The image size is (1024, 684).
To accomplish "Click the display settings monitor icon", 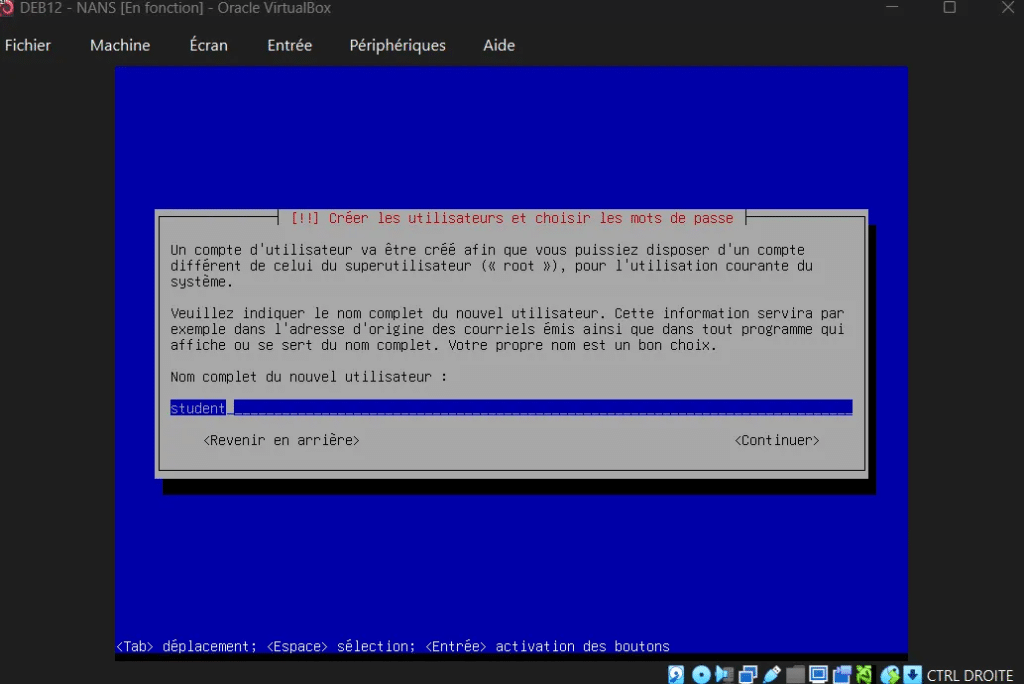I will pyautogui.click(x=818, y=675).
